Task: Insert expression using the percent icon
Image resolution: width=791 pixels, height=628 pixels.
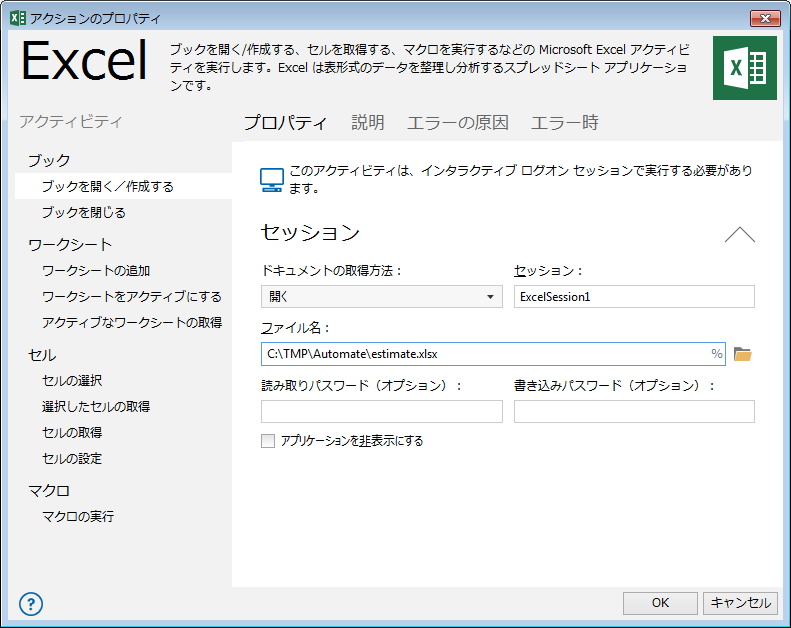Action: coord(716,354)
